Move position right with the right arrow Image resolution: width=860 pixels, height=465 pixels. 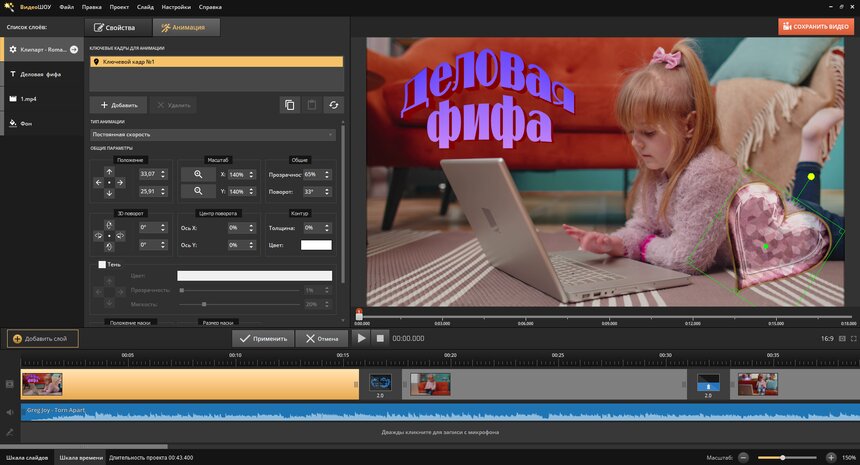[120, 182]
